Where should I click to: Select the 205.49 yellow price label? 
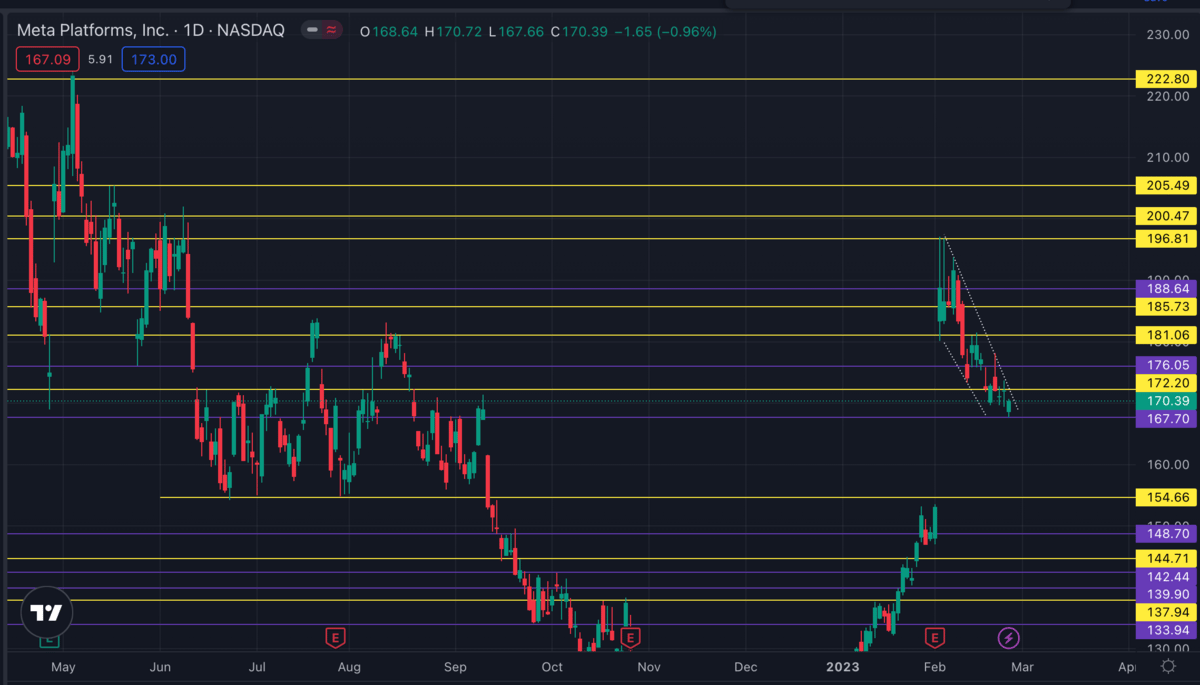pos(1166,186)
